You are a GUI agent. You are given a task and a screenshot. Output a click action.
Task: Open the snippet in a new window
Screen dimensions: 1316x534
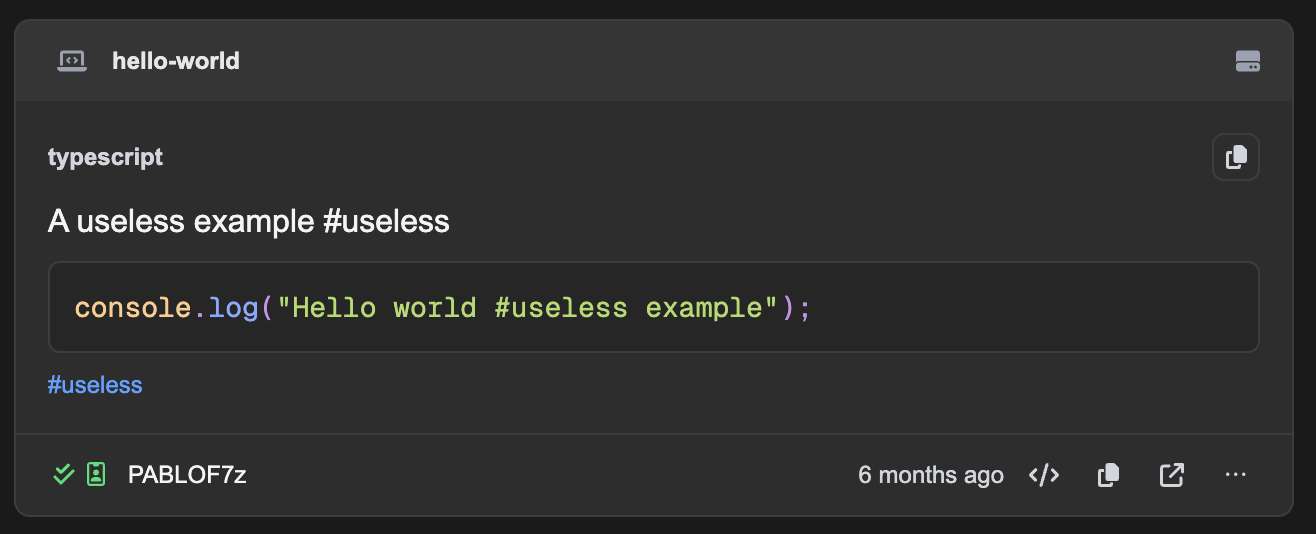point(1171,475)
